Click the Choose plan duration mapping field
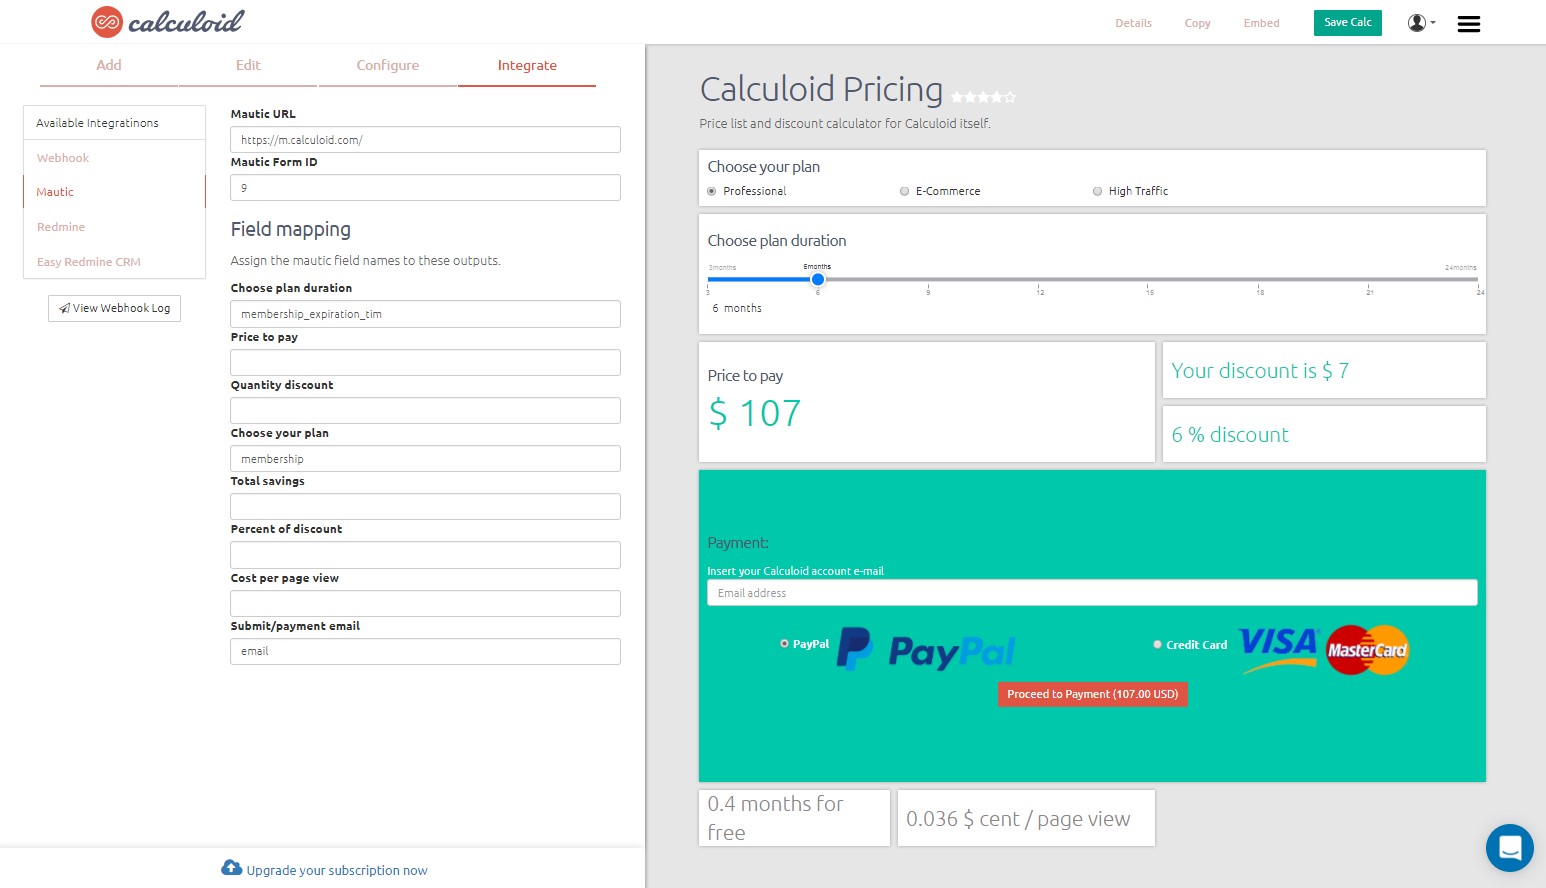 pos(425,314)
